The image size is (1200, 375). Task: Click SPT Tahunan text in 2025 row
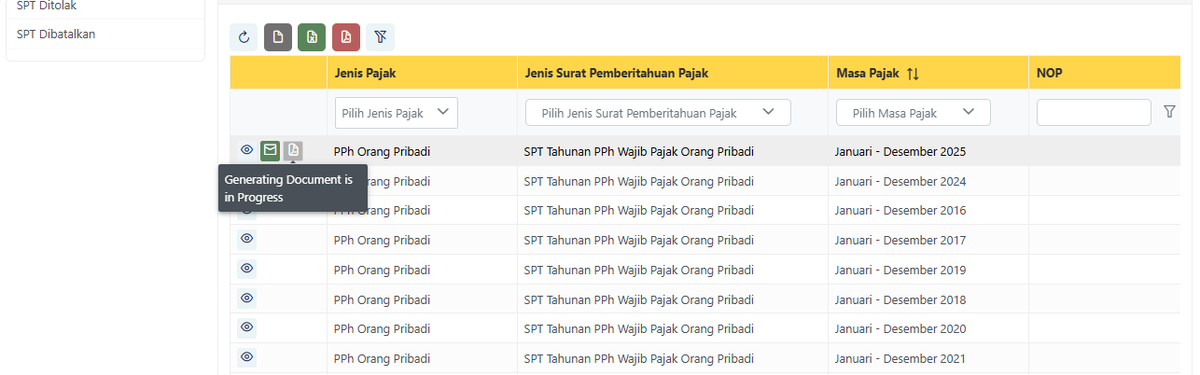[638, 152]
